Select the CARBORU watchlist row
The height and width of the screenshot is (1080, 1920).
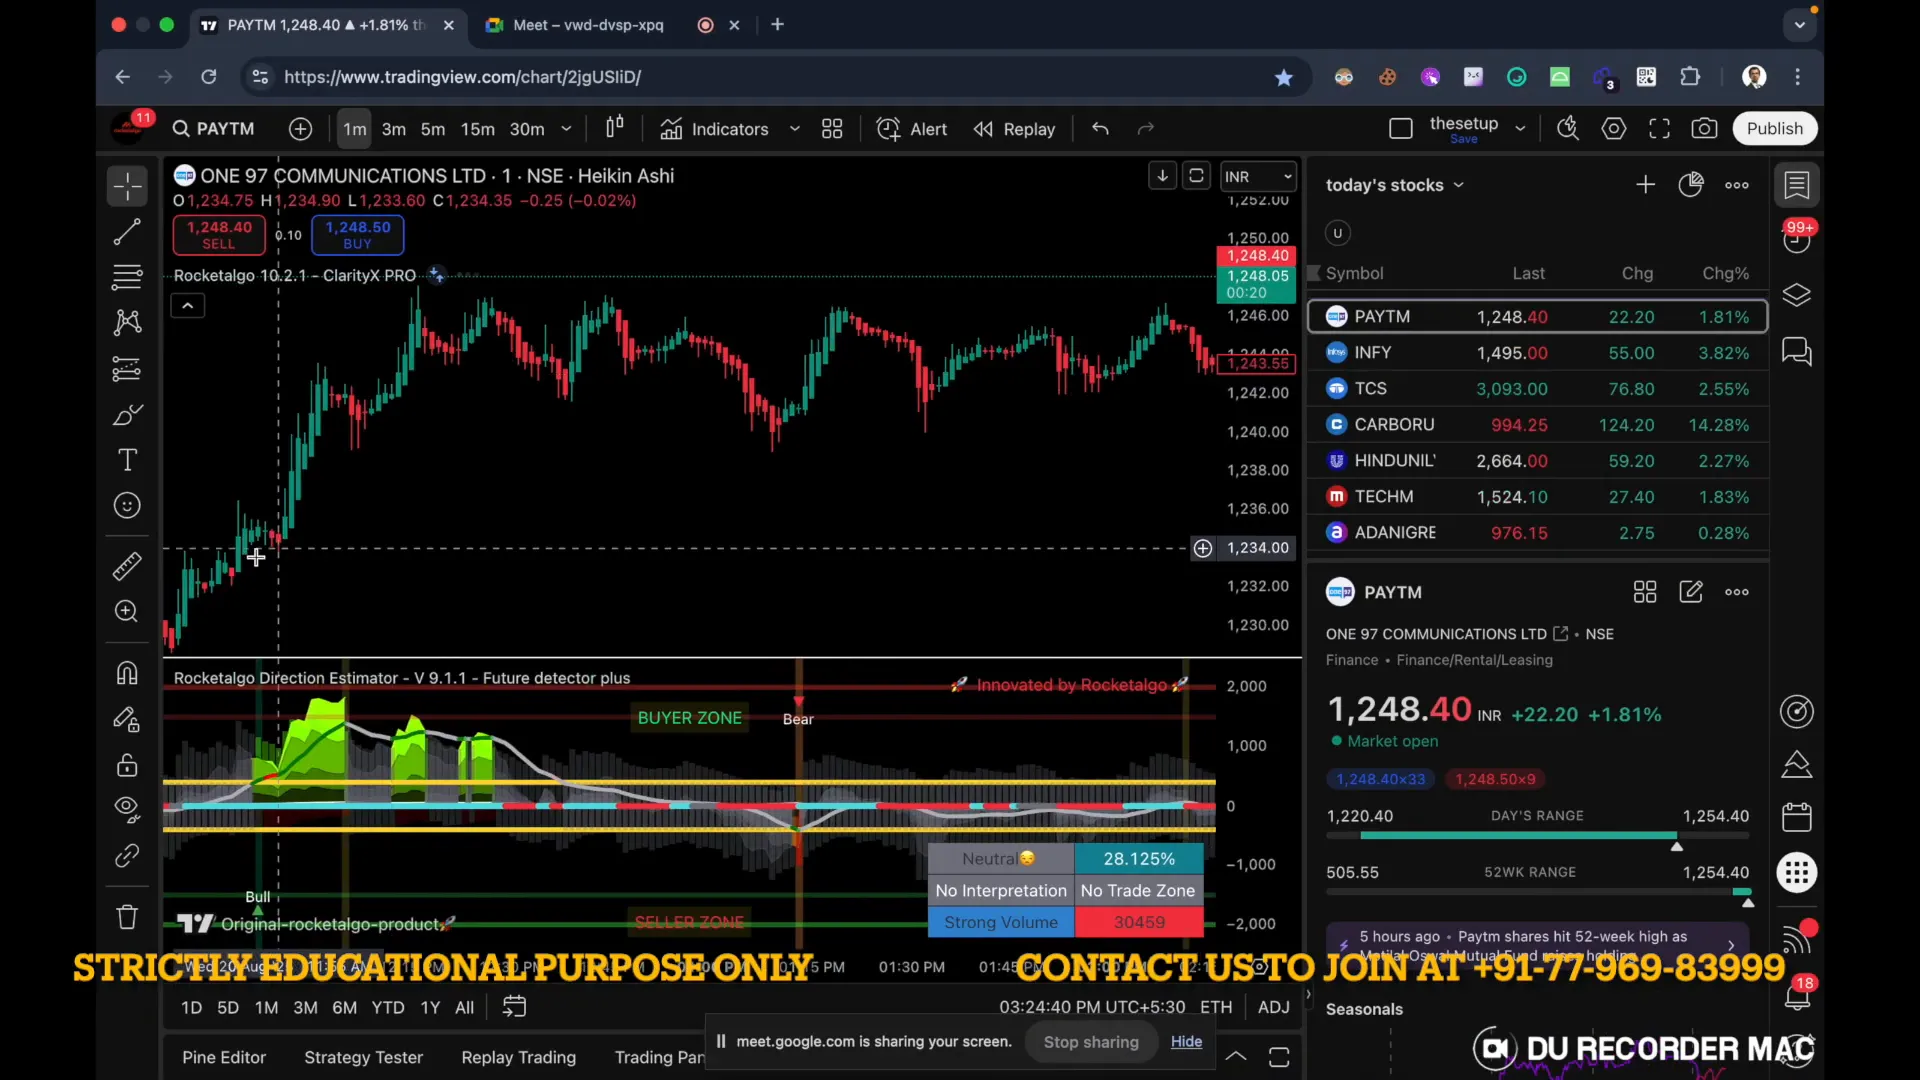(1537, 425)
